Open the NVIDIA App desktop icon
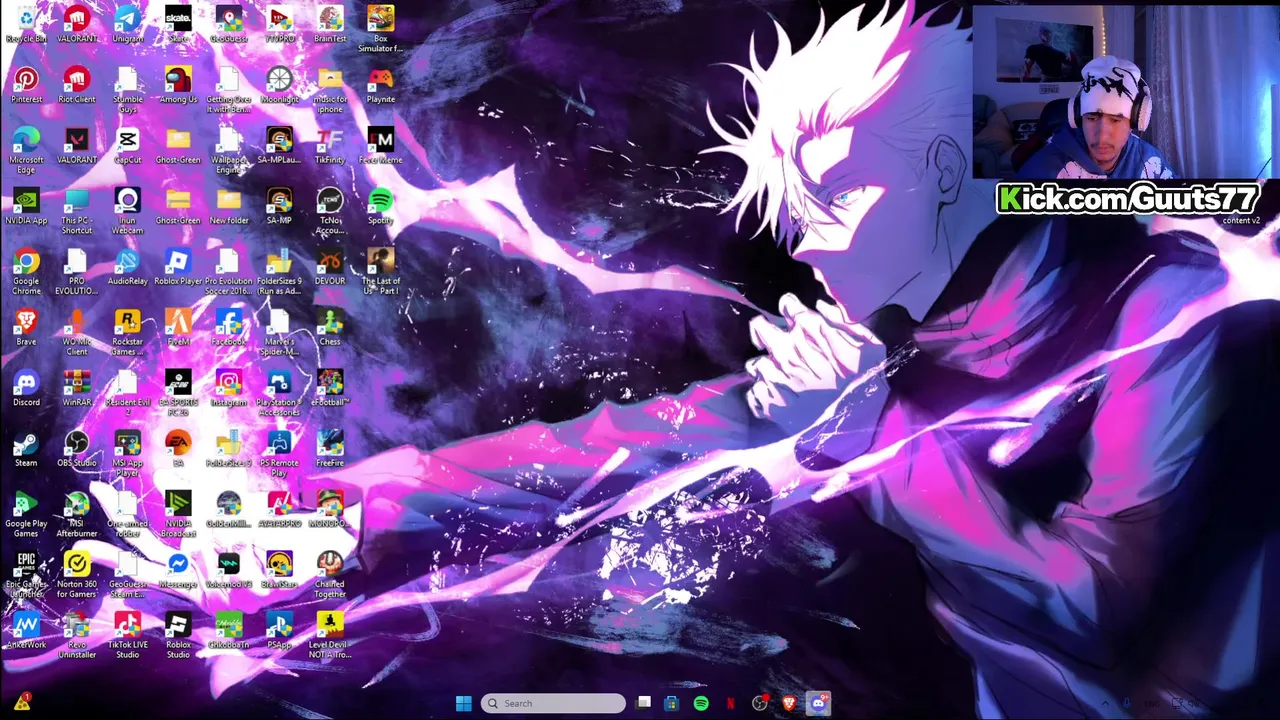 coord(26,207)
